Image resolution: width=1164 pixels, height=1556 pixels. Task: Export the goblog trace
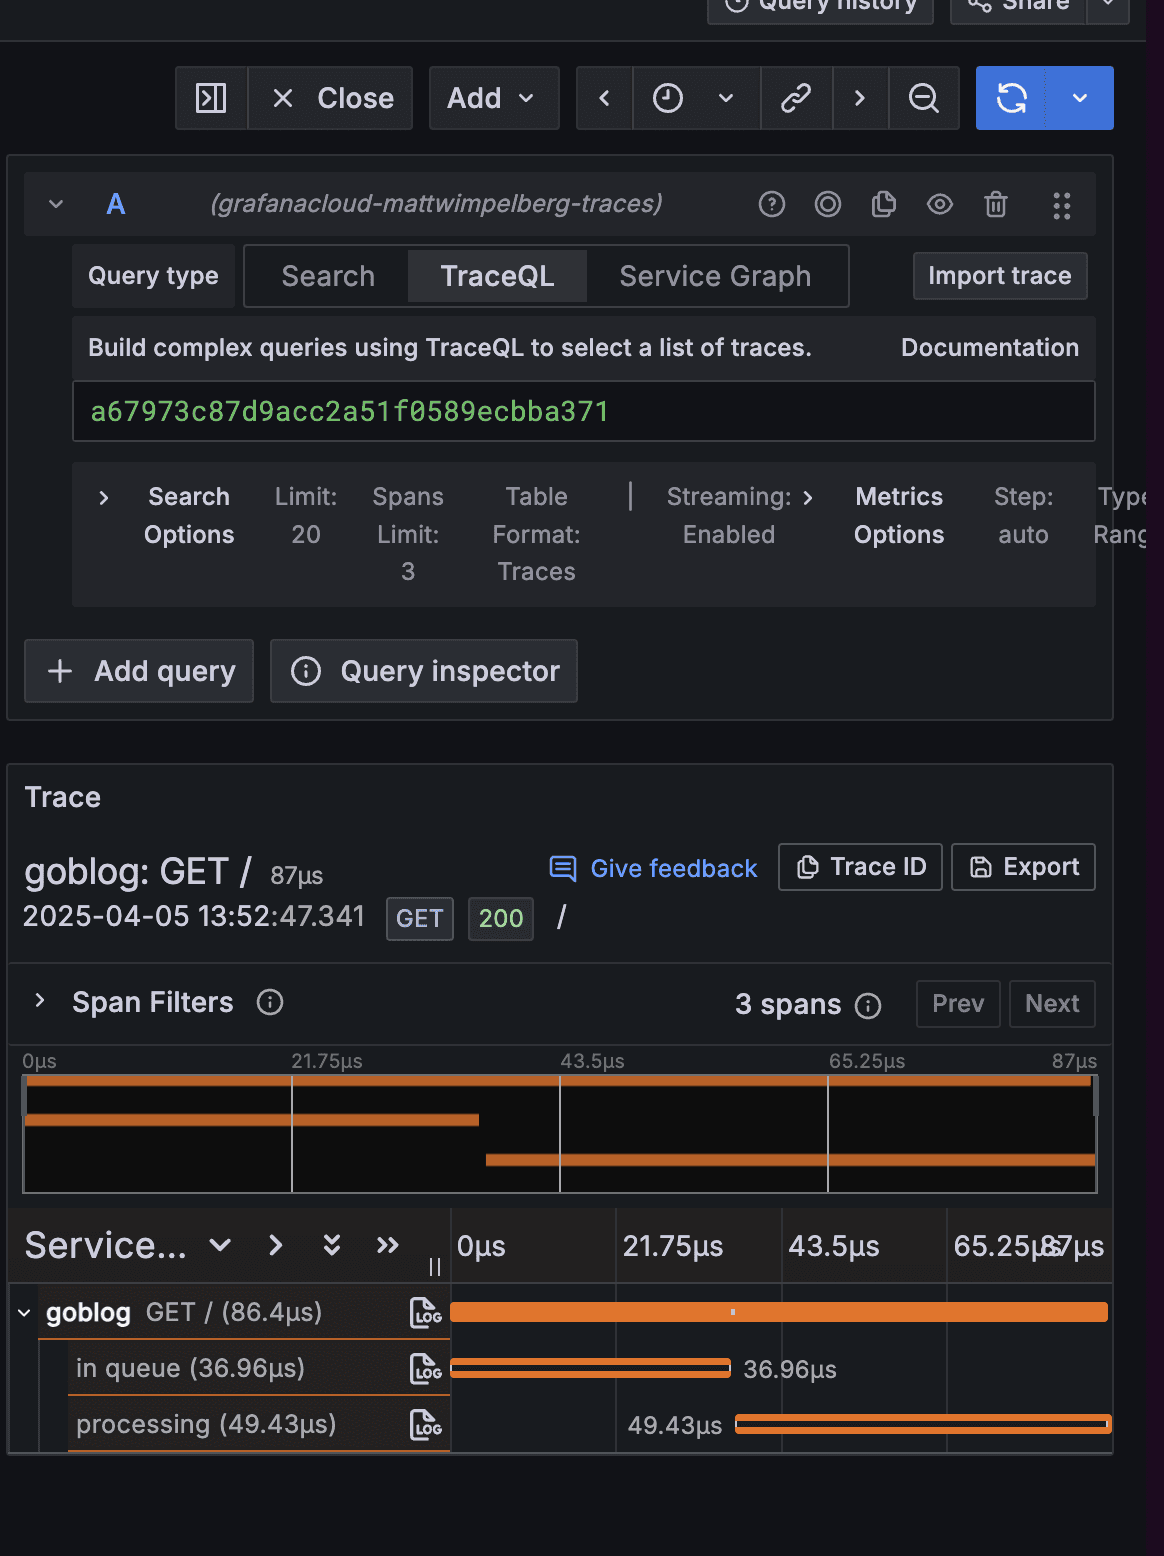pos(1023,867)
